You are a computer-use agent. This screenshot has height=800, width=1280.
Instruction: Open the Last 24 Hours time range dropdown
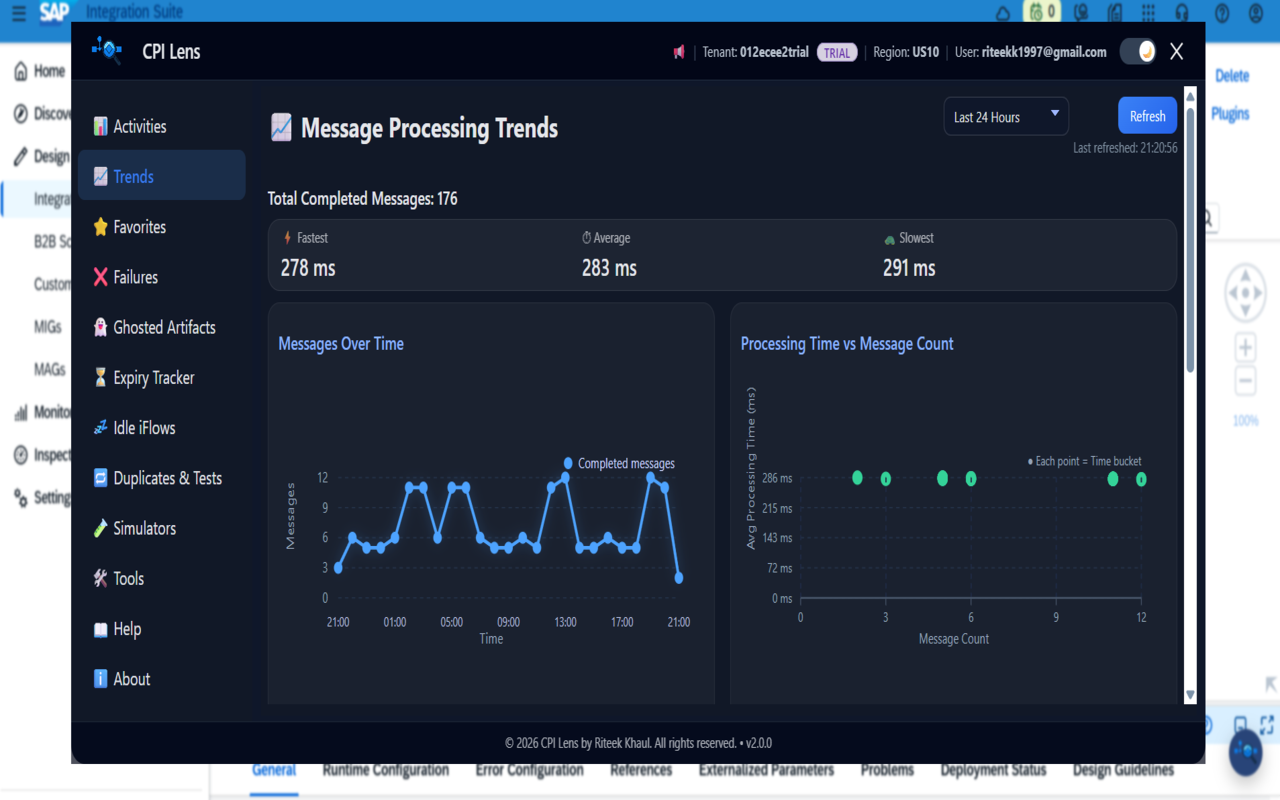(1005, 116)
